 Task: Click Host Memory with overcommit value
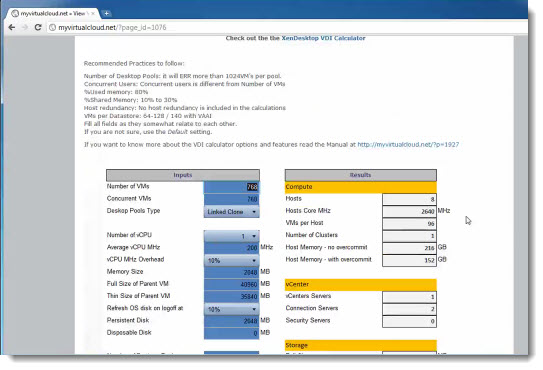[409, 260]
